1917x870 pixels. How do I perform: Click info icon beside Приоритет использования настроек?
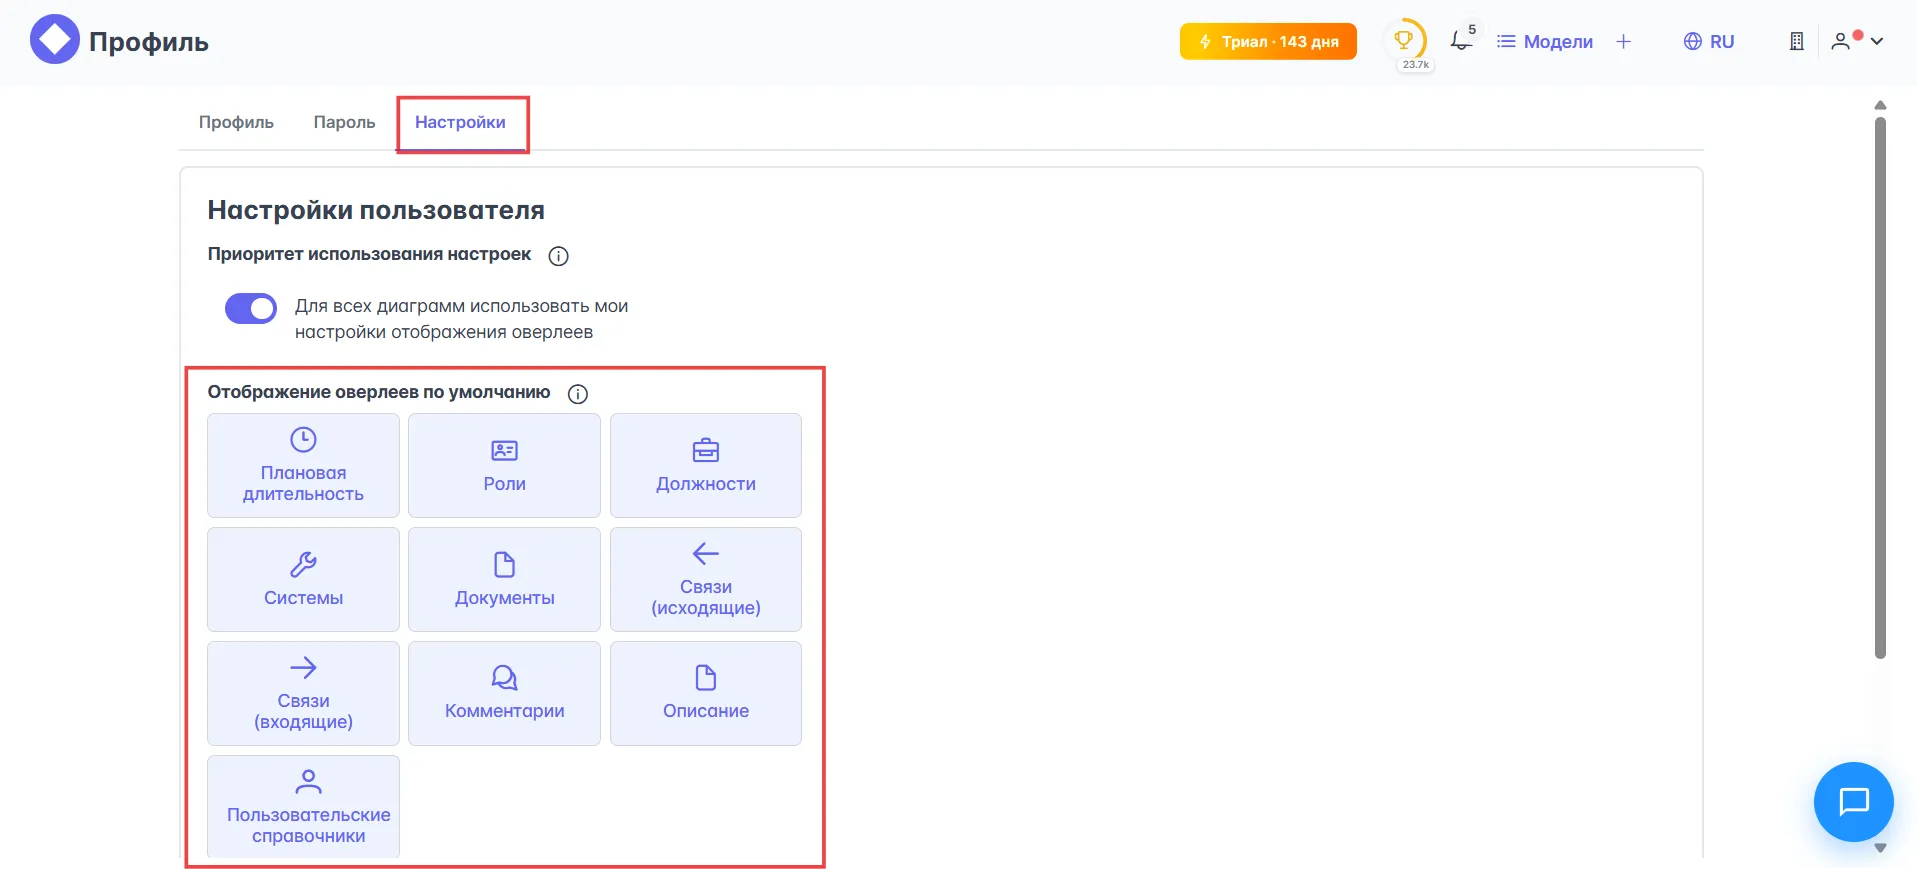coord(559,256)
